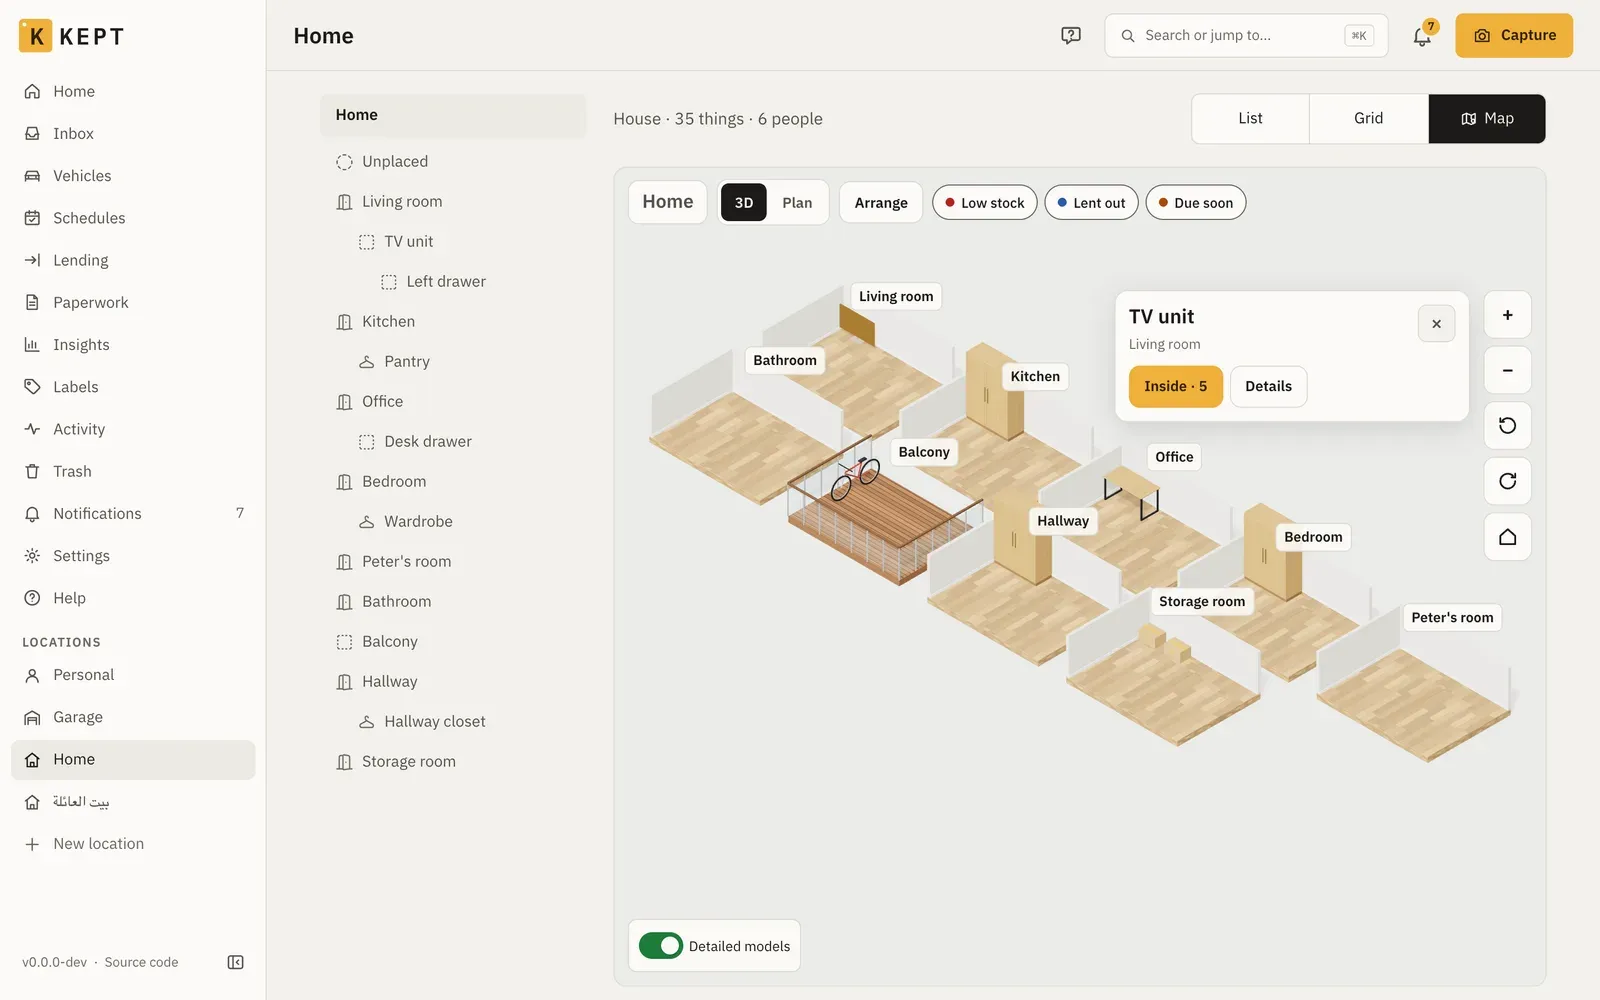Switch to 3D view mode
The width and height of the screenshot is (1600, 1000).
click(x=743, y=203)
